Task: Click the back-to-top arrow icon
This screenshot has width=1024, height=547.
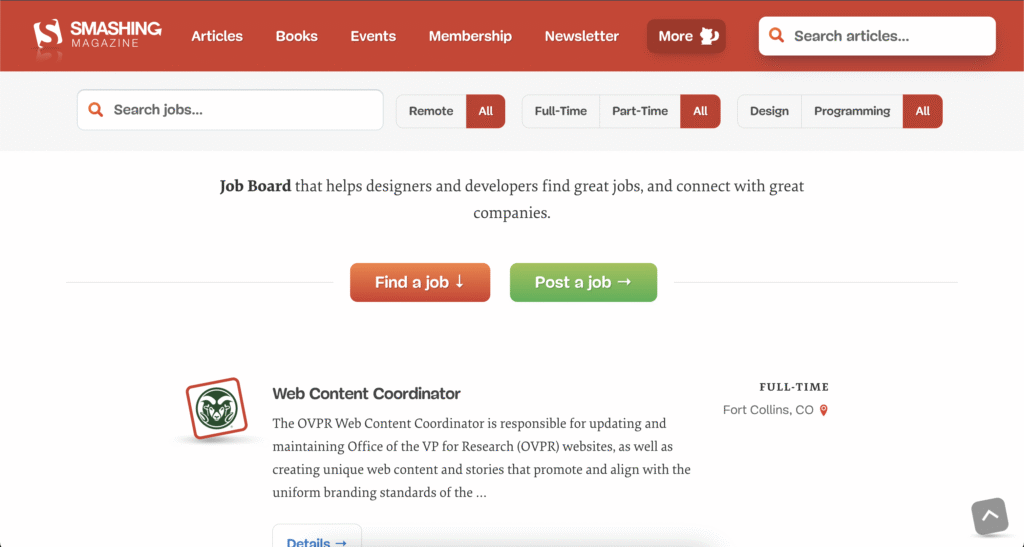Action: (990, 516)
